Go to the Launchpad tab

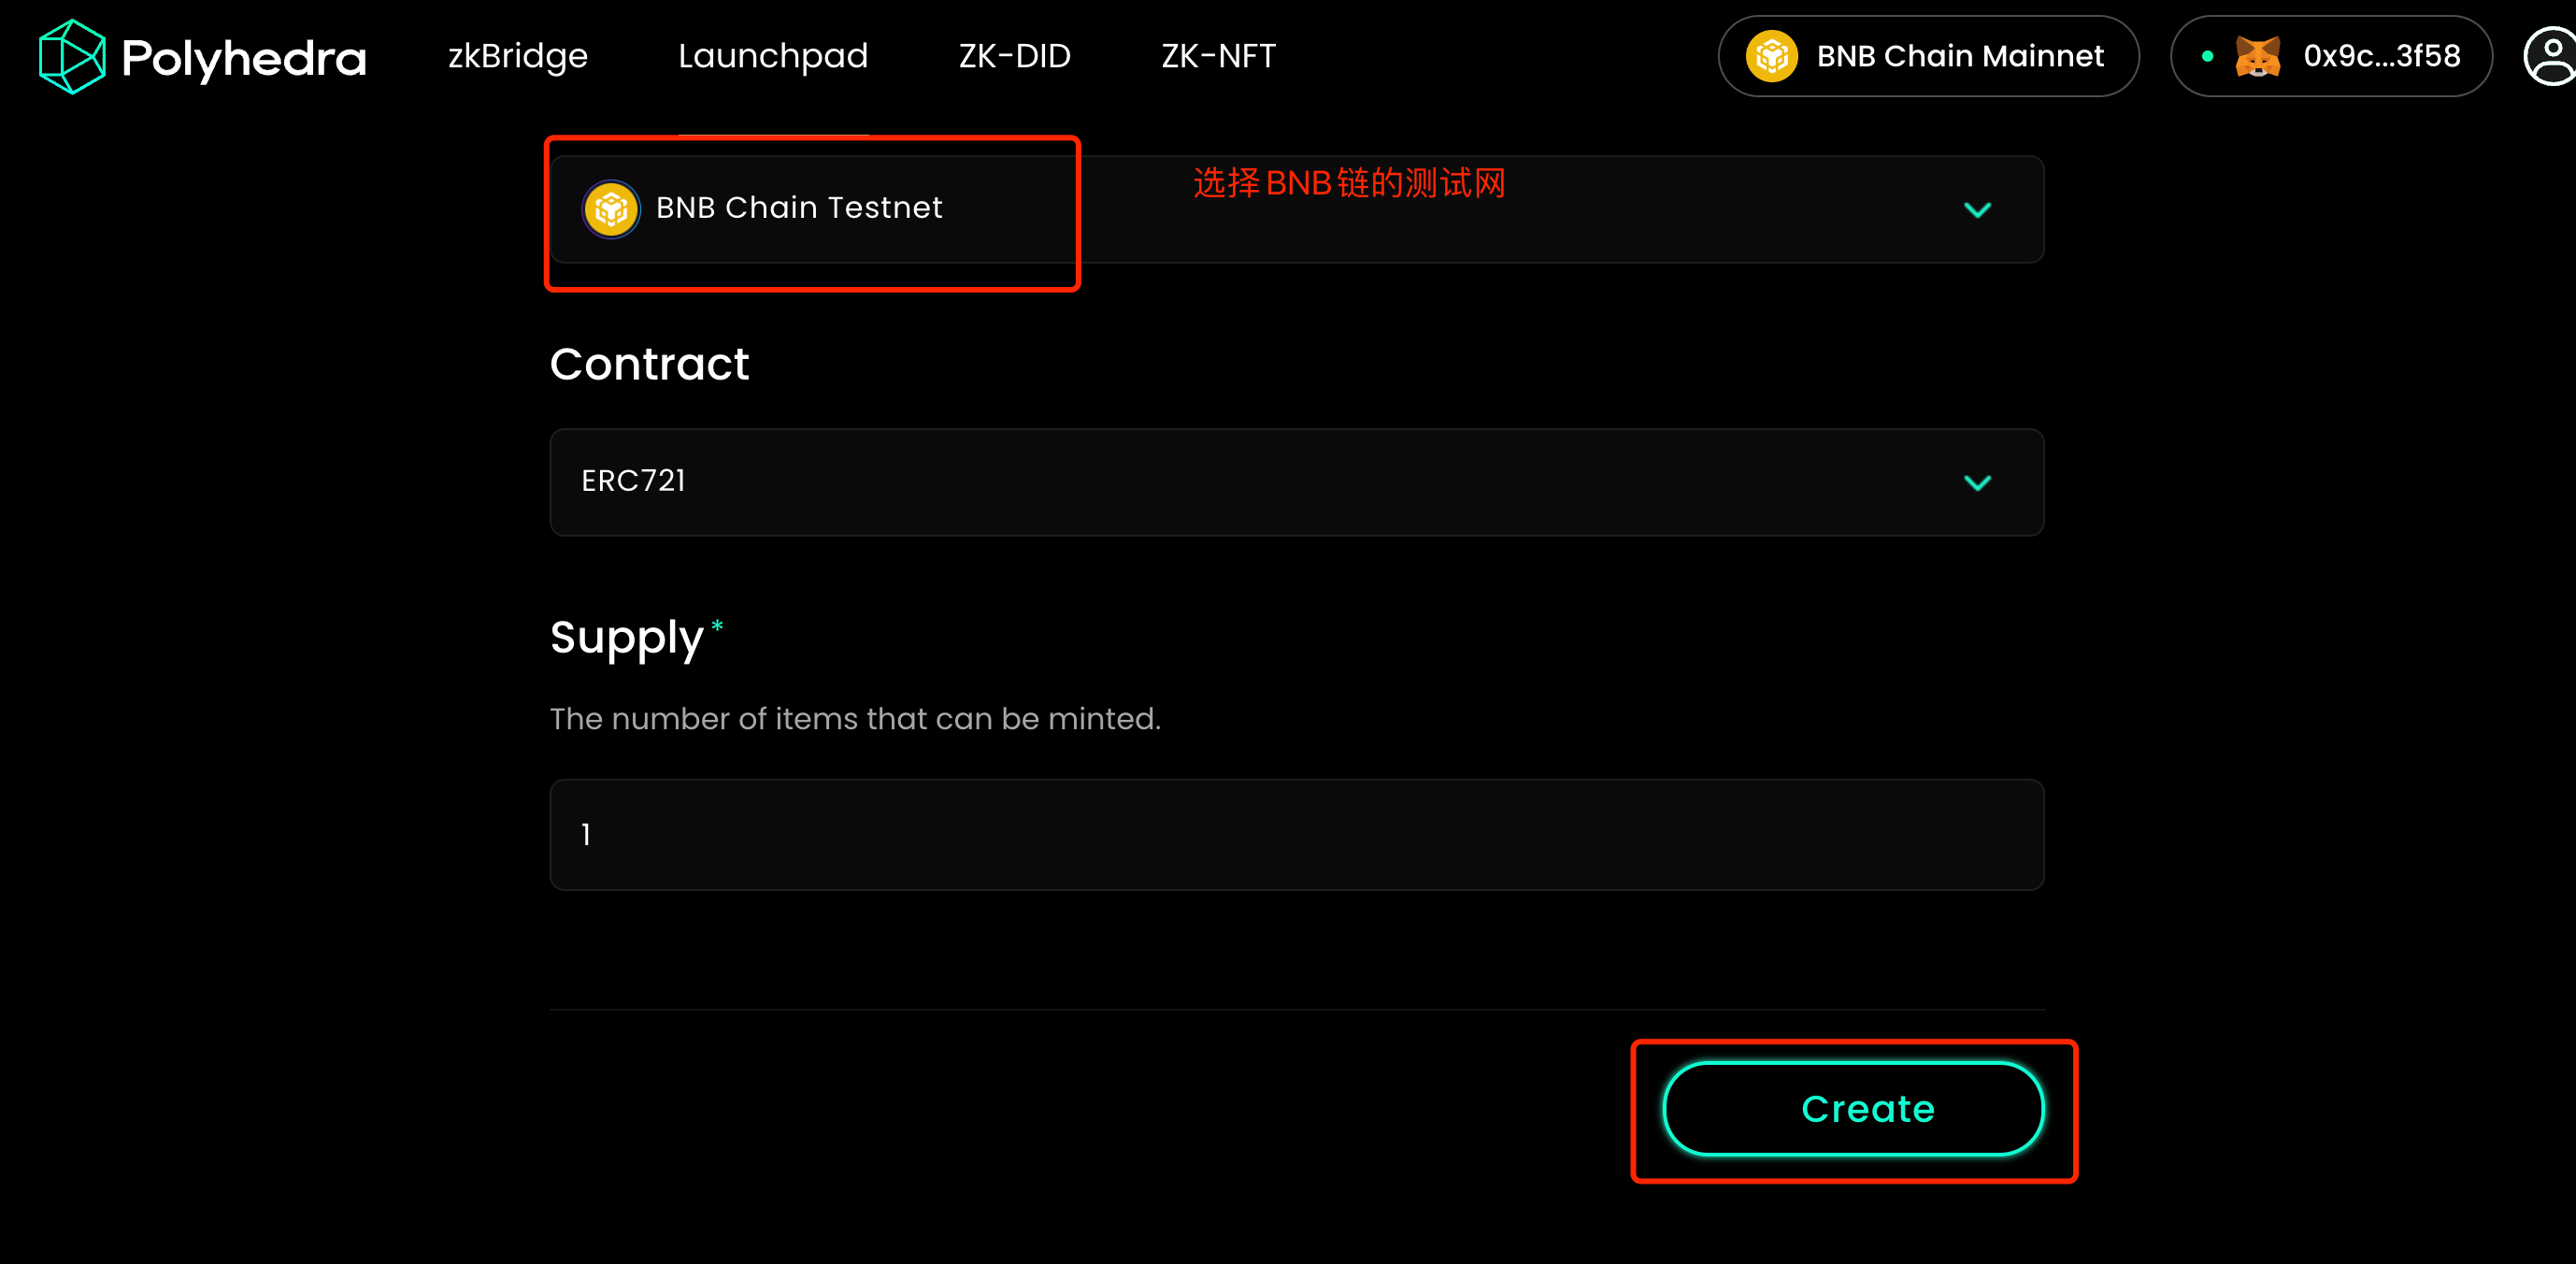click(x=773, y=56)
